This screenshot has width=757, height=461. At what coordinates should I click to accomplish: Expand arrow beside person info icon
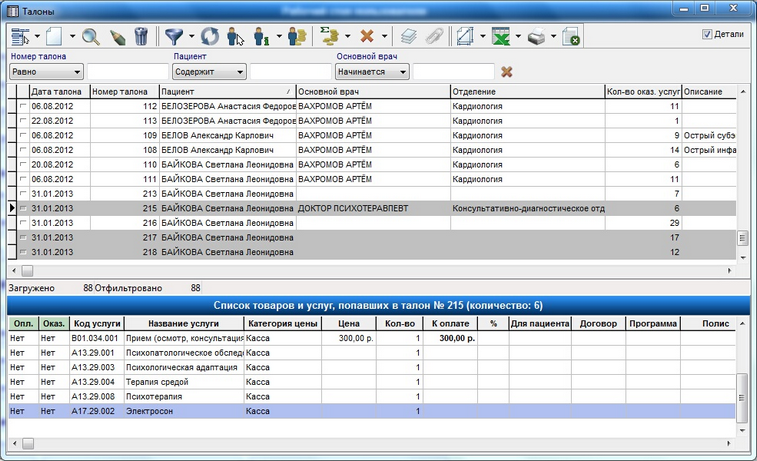click(279, 36)
